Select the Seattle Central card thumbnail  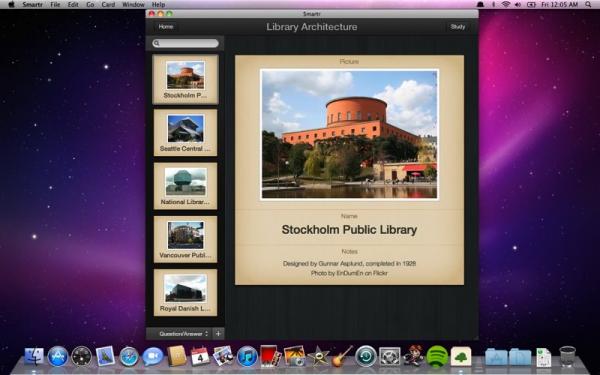[x=186, y=132]
